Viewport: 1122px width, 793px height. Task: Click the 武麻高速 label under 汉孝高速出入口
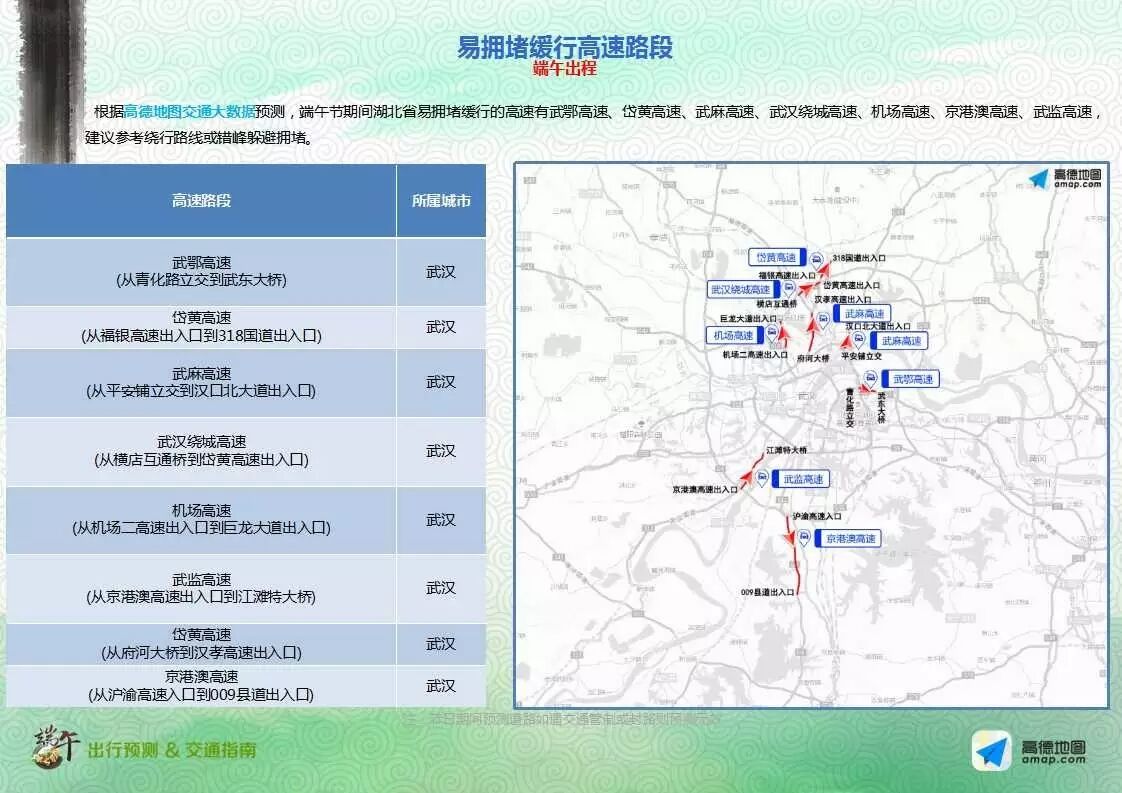863,314
